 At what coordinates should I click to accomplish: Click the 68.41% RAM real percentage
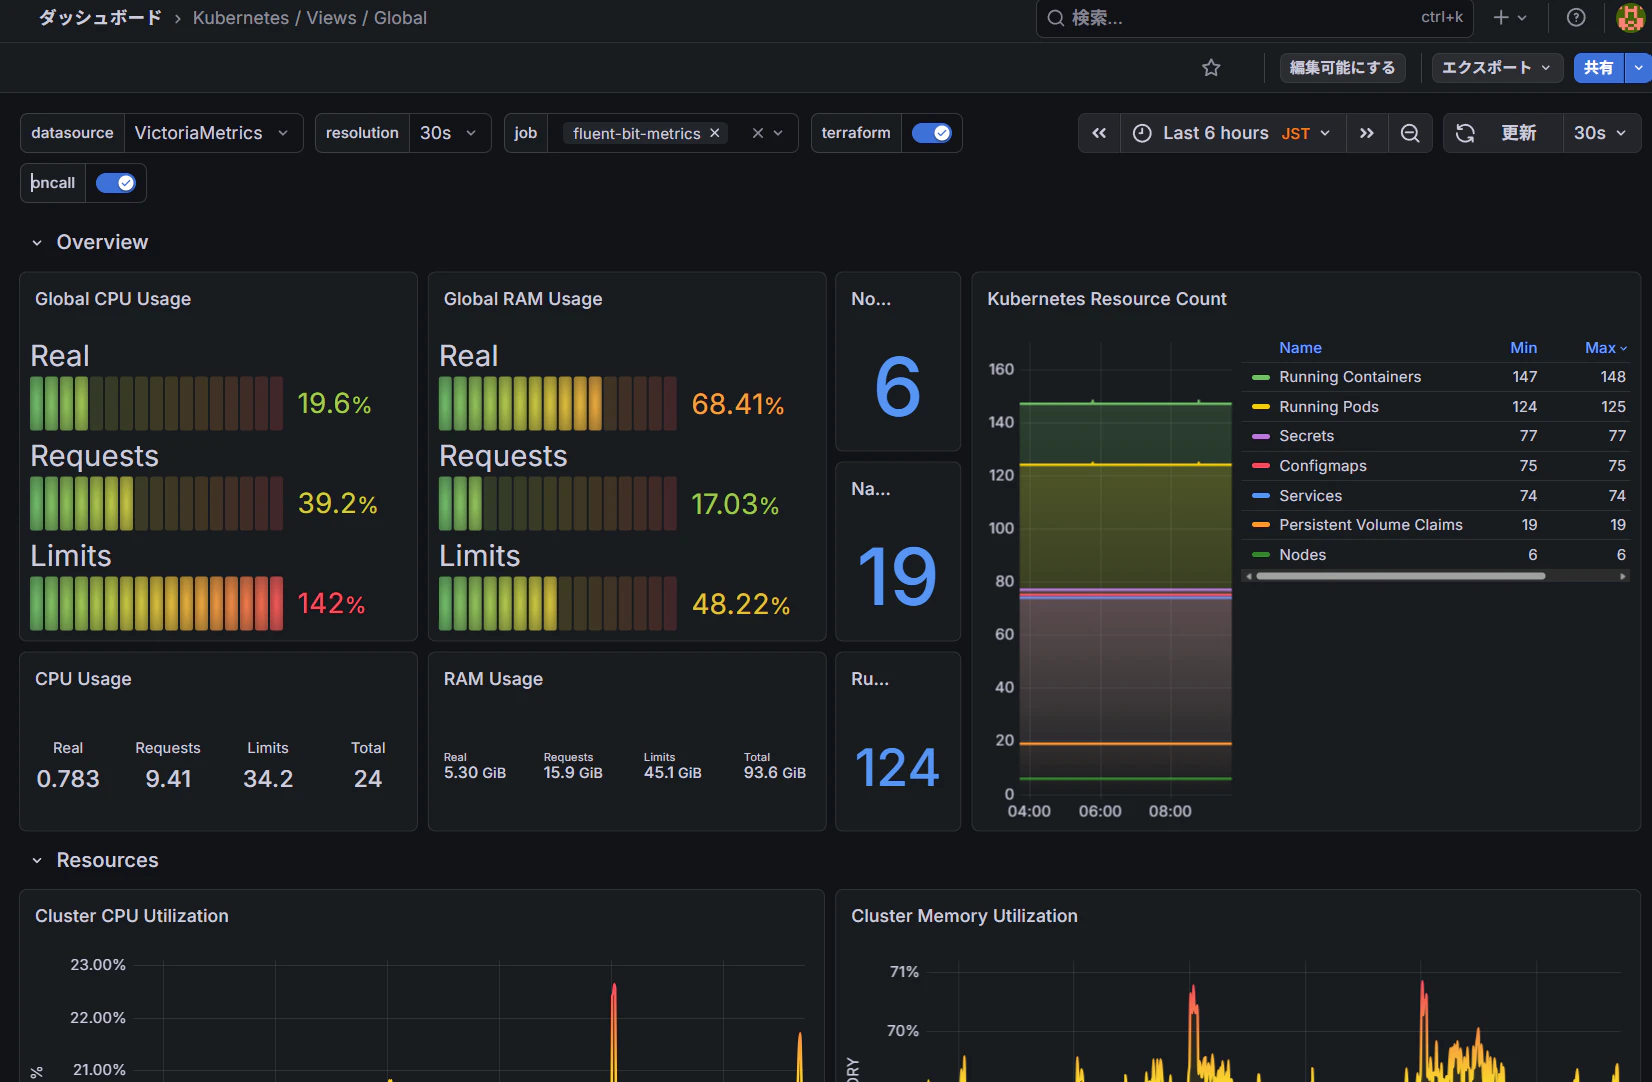click(x=738, y=404)
